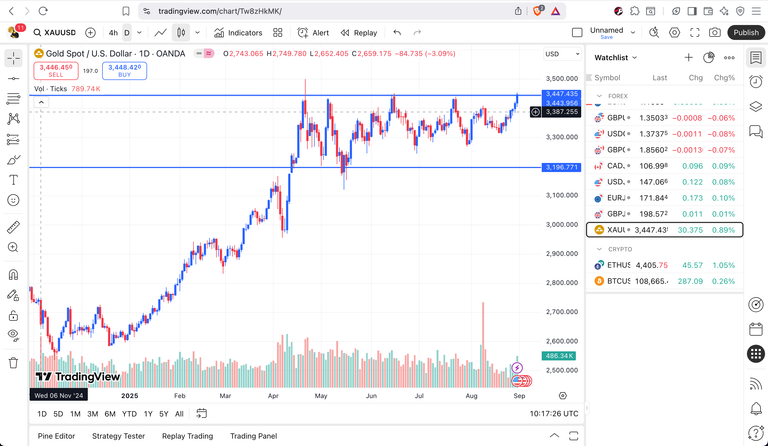
Task: Select the crosshair cursor tool
Action: point(13,58)
